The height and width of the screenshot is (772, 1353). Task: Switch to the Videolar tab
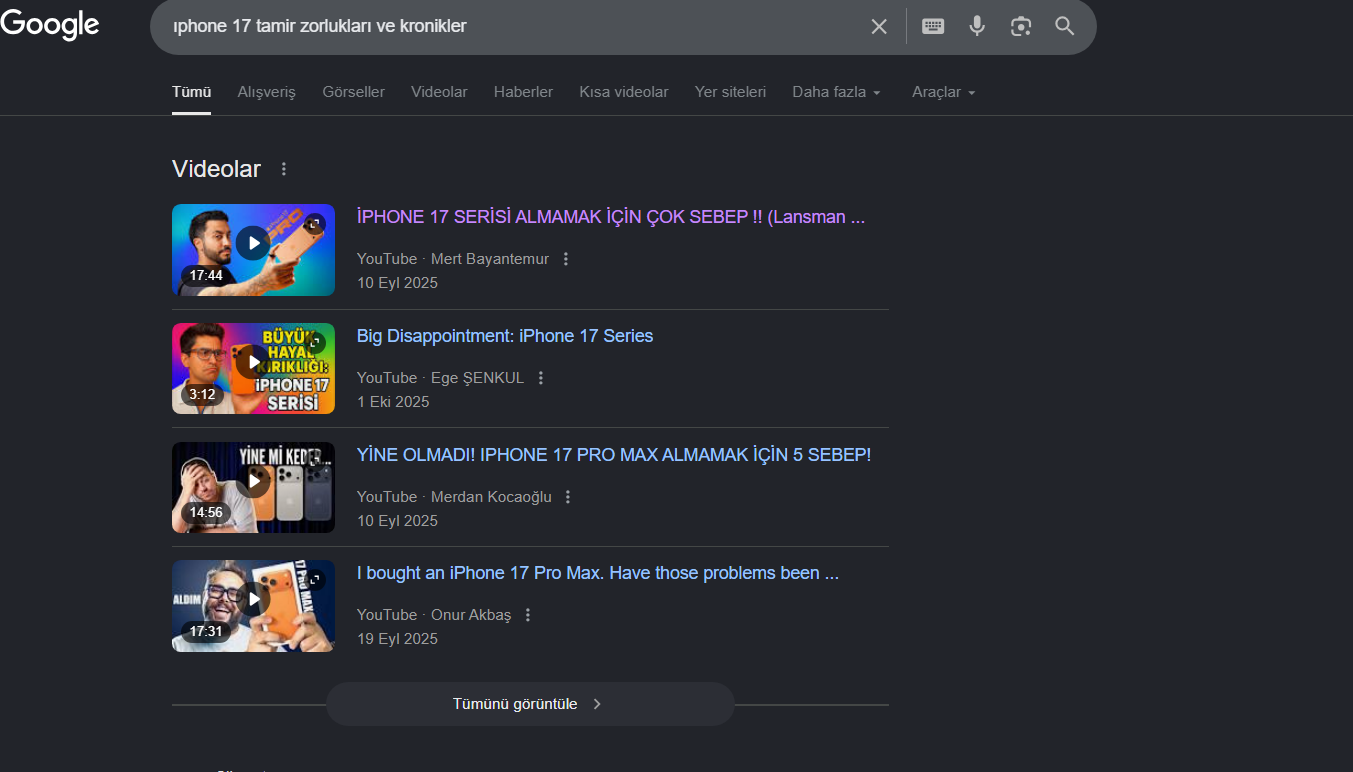pyautogui.click(x=439, y=92)
